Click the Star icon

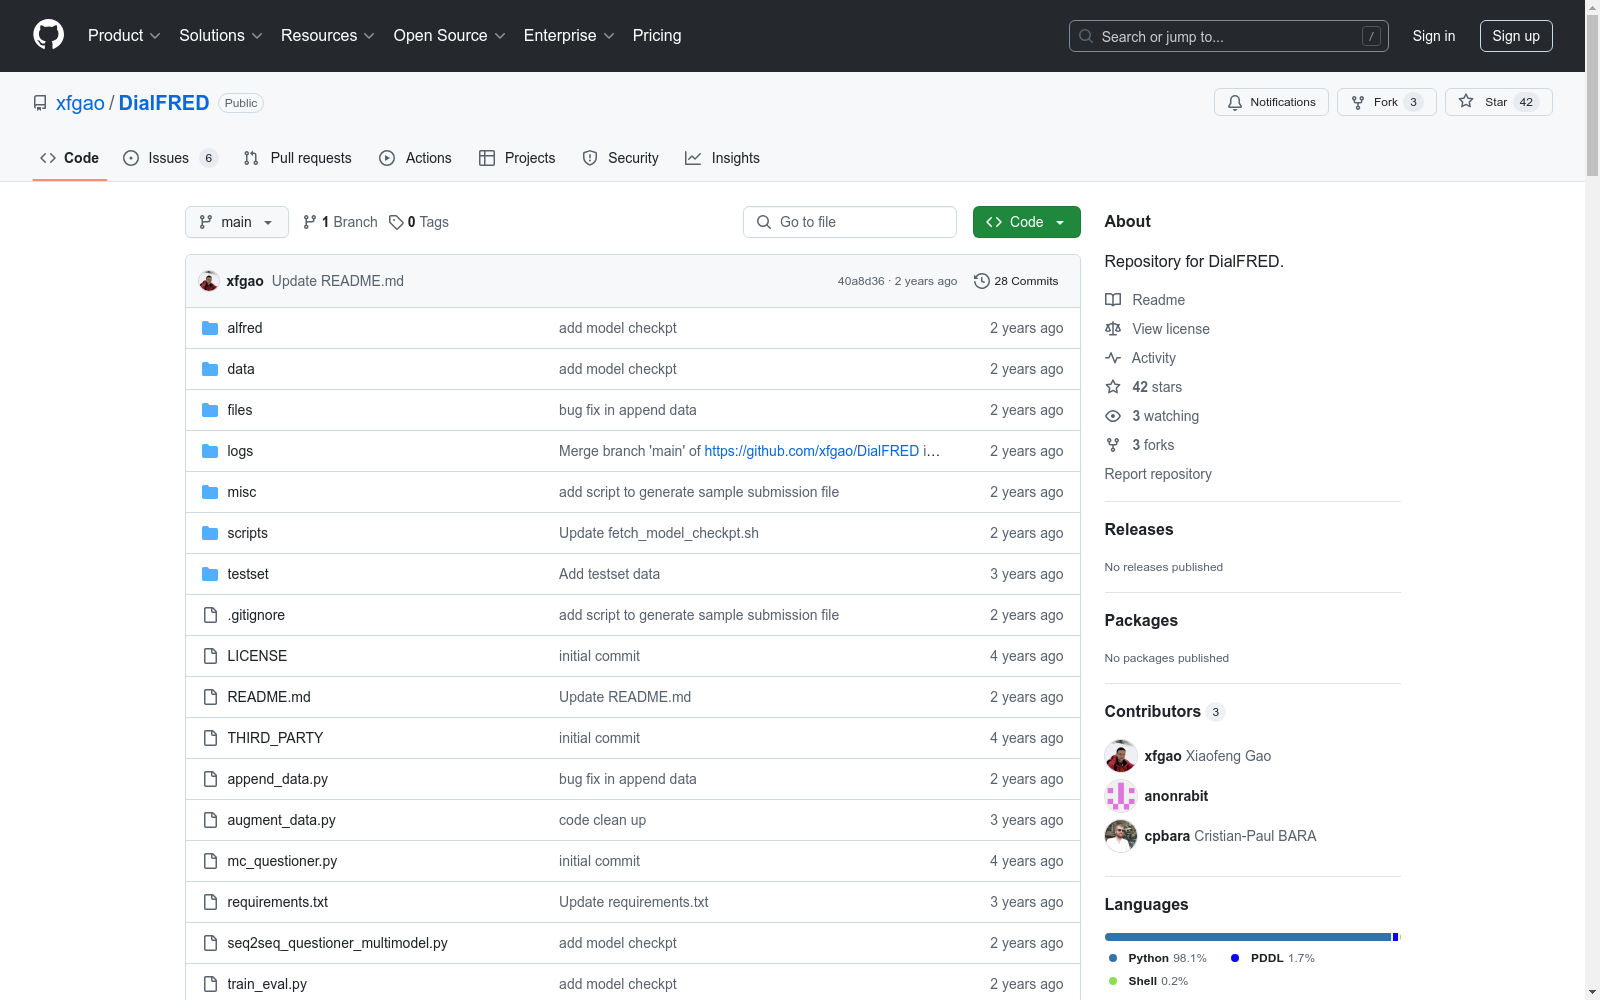click(1466, 101)
